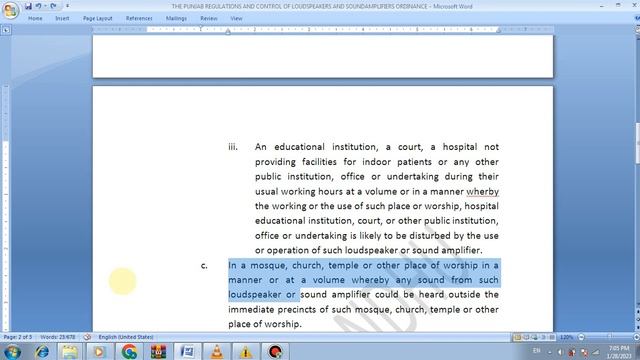Open the zoom dialog via 120% level

tap(567, 337)
